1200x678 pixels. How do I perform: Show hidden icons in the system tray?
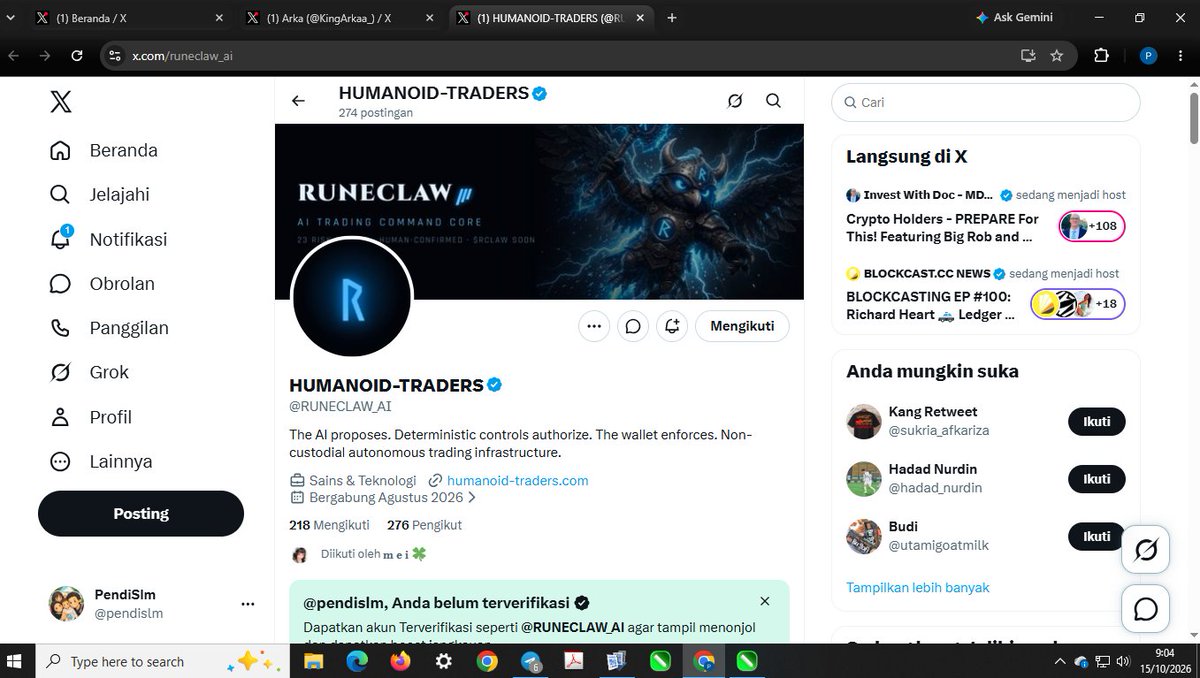pos(1061,661)
